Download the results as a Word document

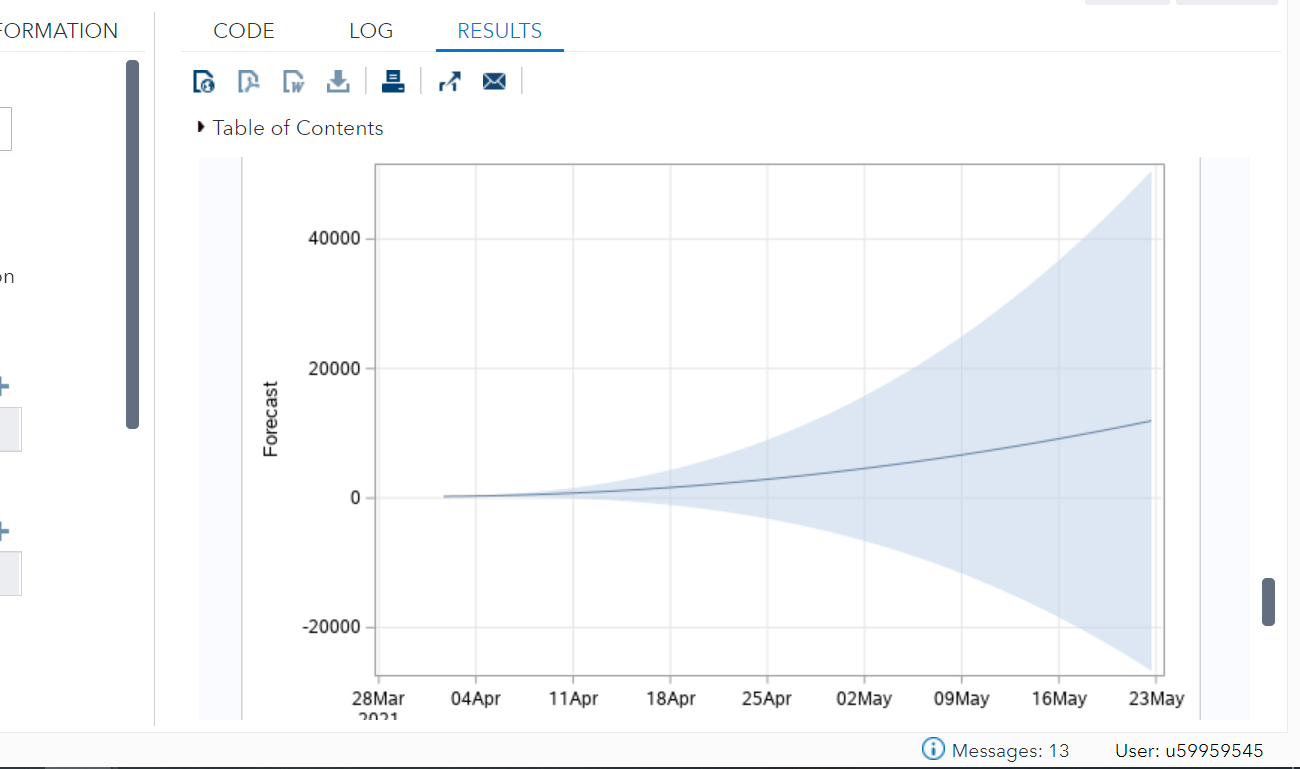pyautogui.click(x=293, y=81)
